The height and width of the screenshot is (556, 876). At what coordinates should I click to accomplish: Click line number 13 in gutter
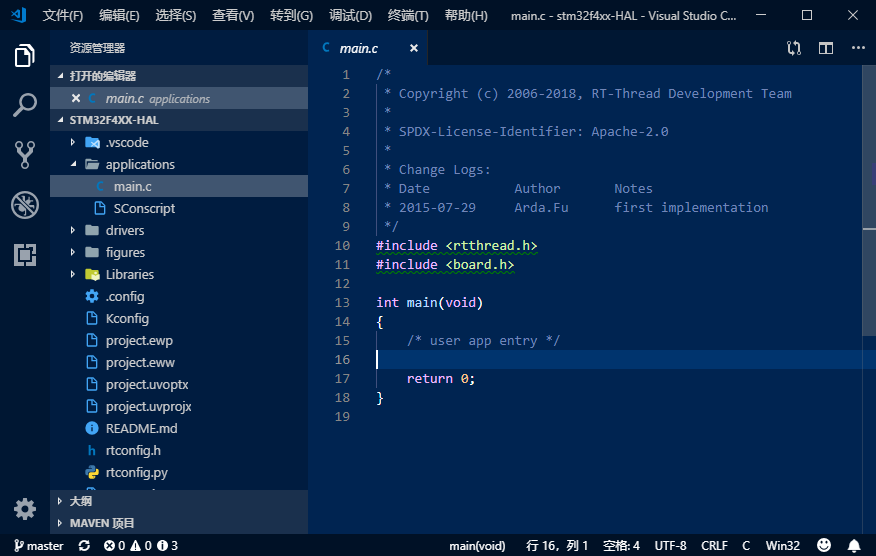[x=342, y=303]
